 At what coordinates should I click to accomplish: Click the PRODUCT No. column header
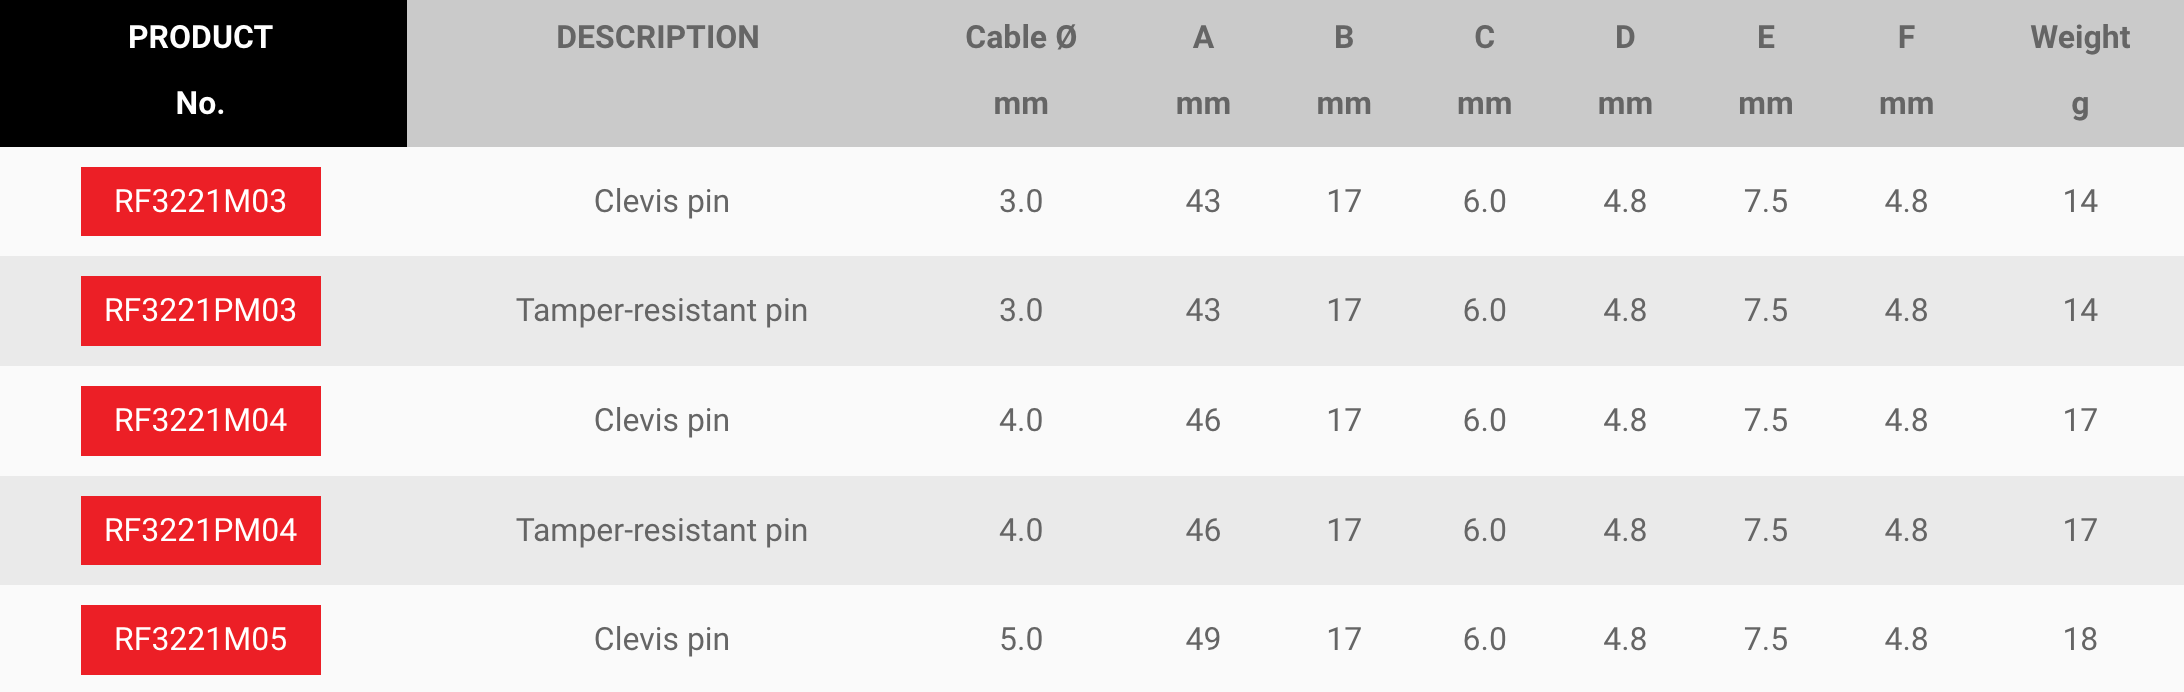tap(200, 70)
